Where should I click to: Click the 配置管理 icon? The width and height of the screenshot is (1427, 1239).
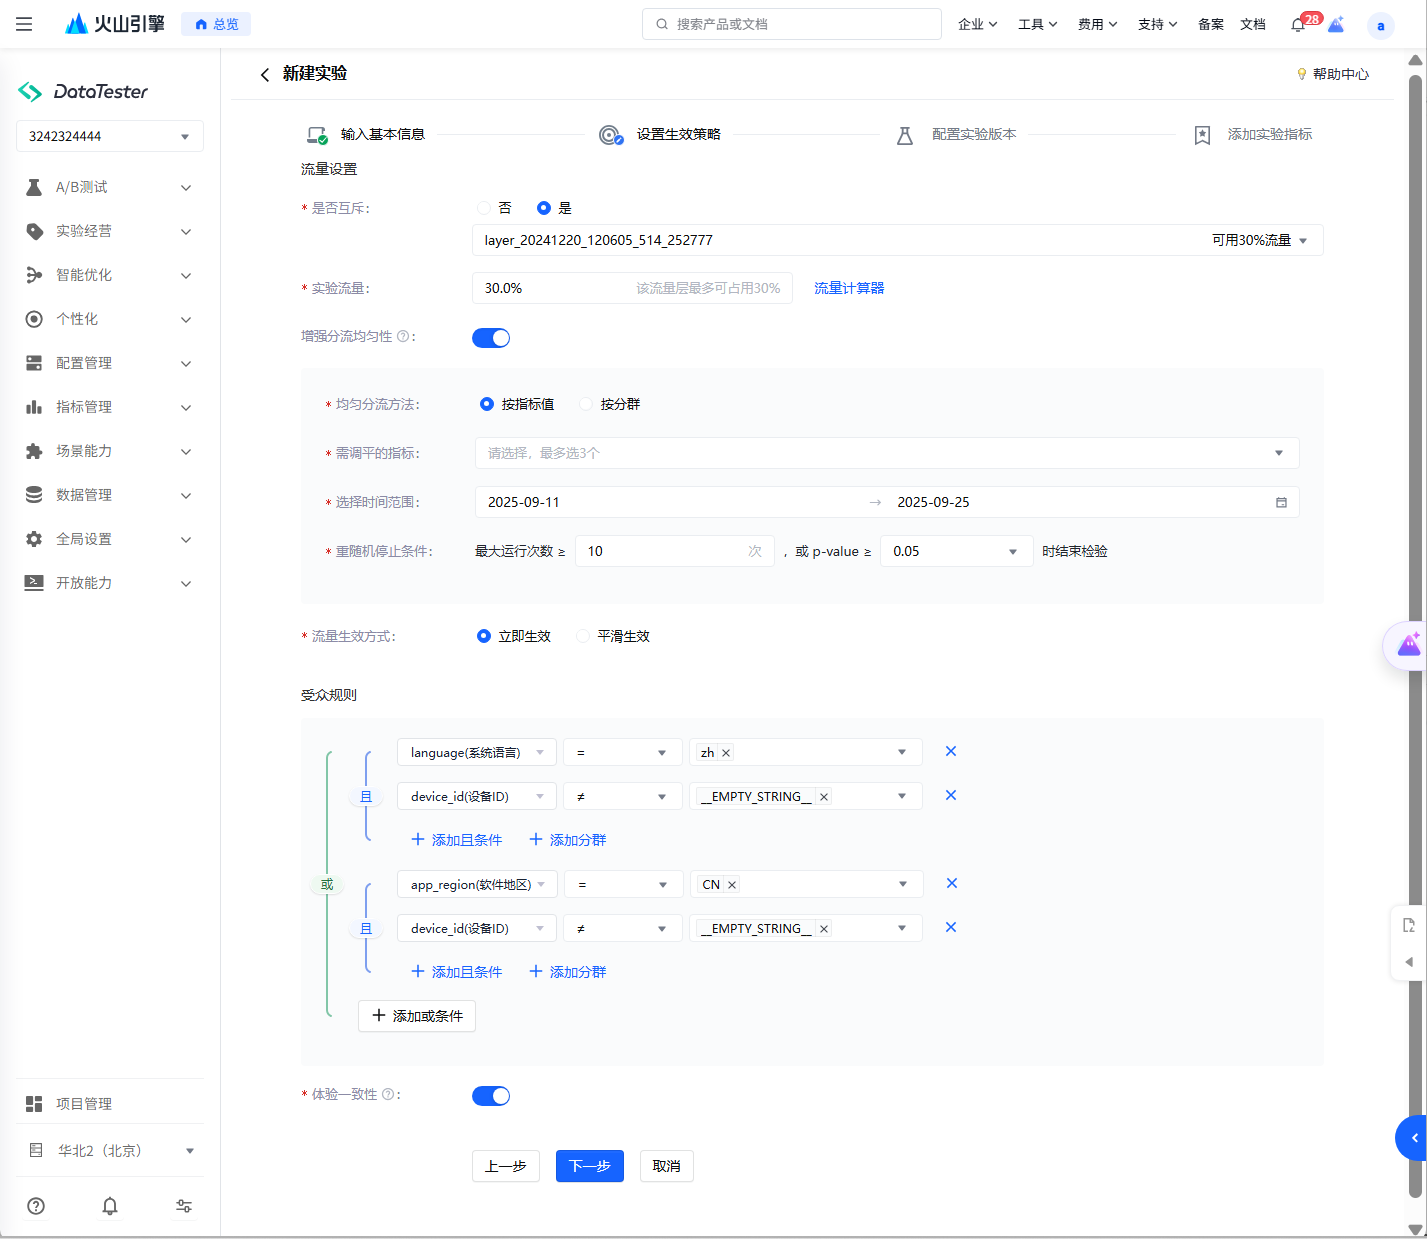click(x=34, y=363)
